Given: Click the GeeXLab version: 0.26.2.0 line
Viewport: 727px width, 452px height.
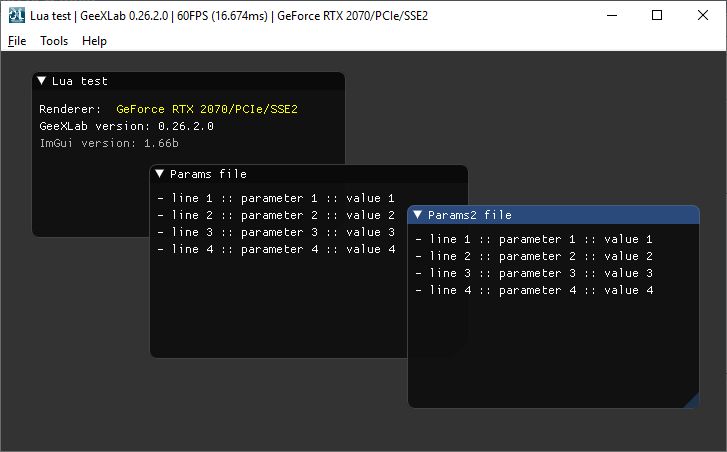Looking at the screenshot, I should 127,126.
